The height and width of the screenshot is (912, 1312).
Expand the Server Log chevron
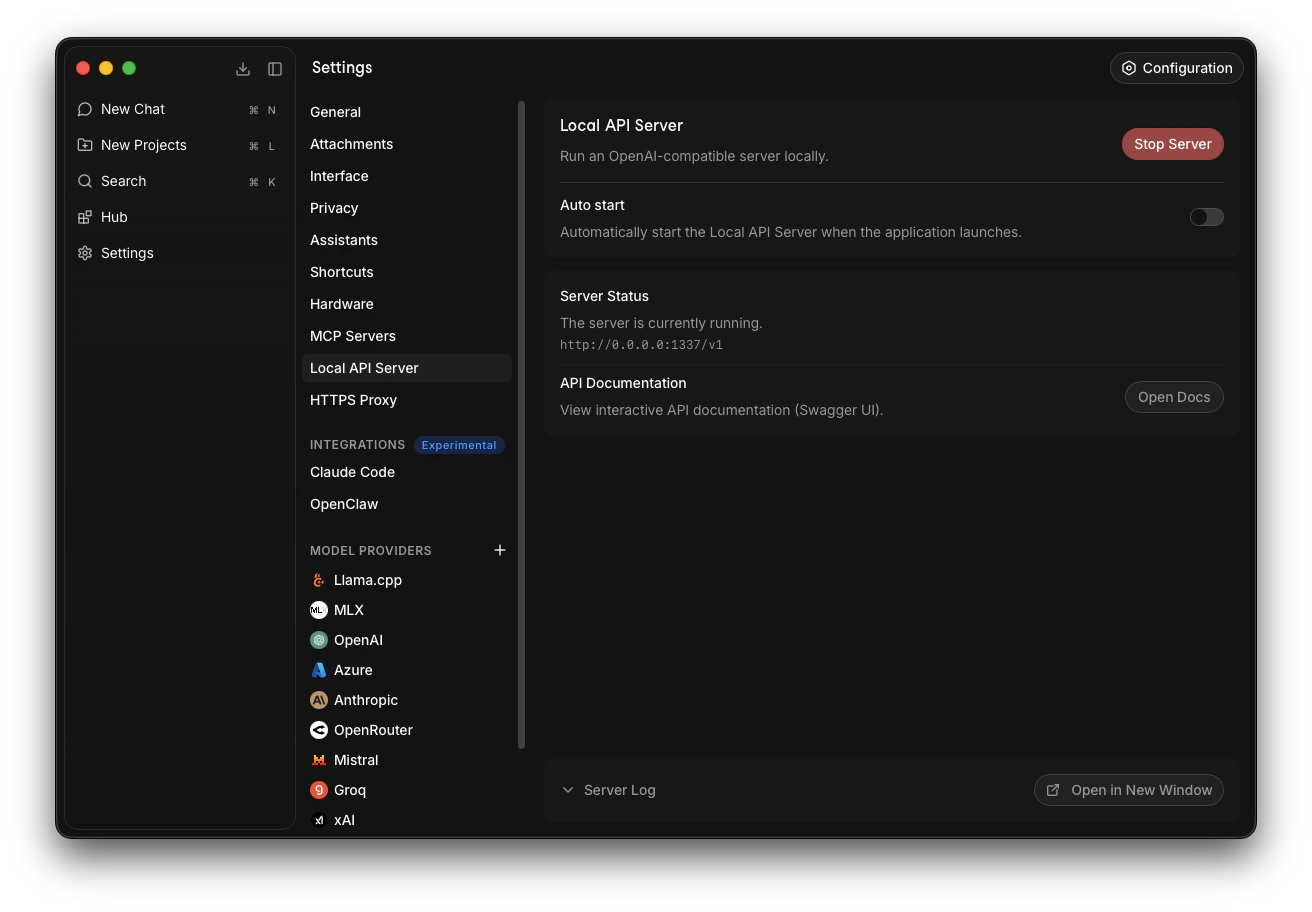(x=568, y=790)
